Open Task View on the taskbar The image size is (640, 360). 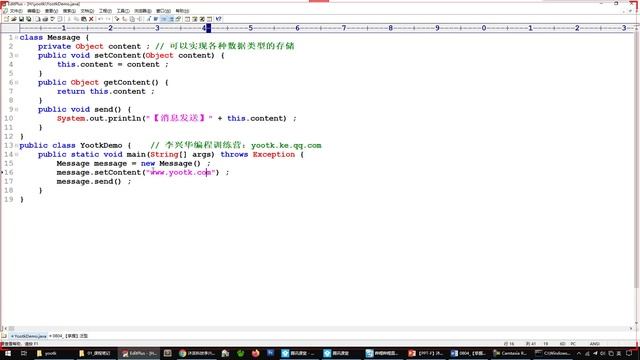pyautogui.click(x=23, y=353)
